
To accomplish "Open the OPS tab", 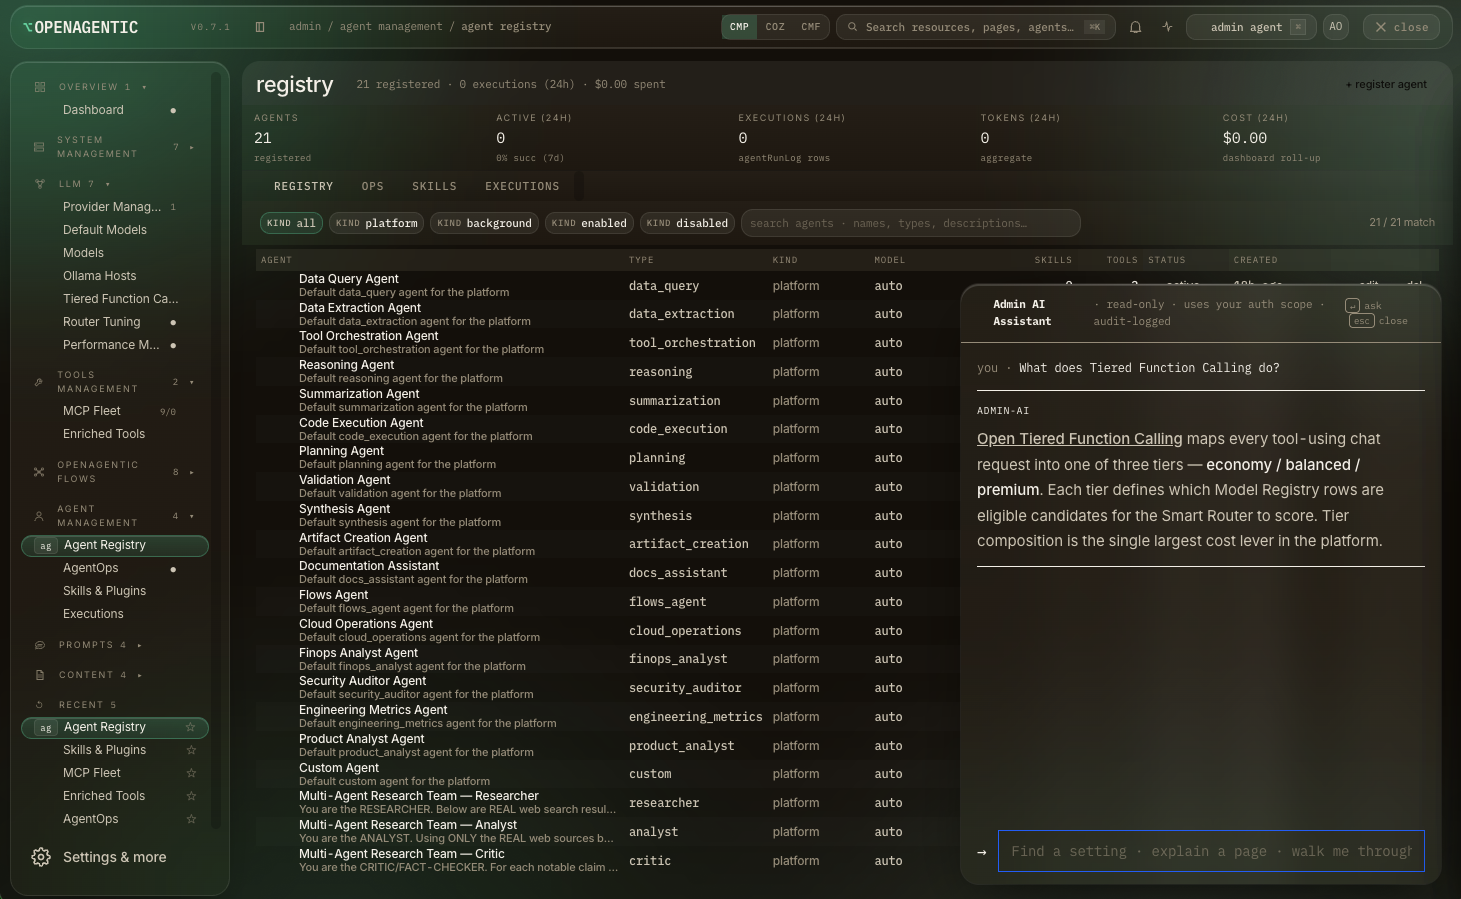I will pos(373,187).
